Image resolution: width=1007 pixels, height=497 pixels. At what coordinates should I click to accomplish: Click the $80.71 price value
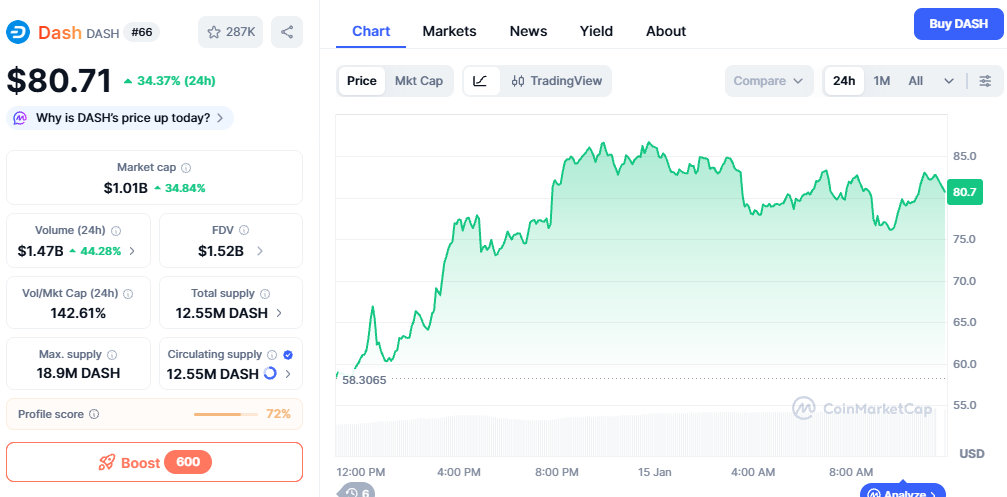point(59,81)
